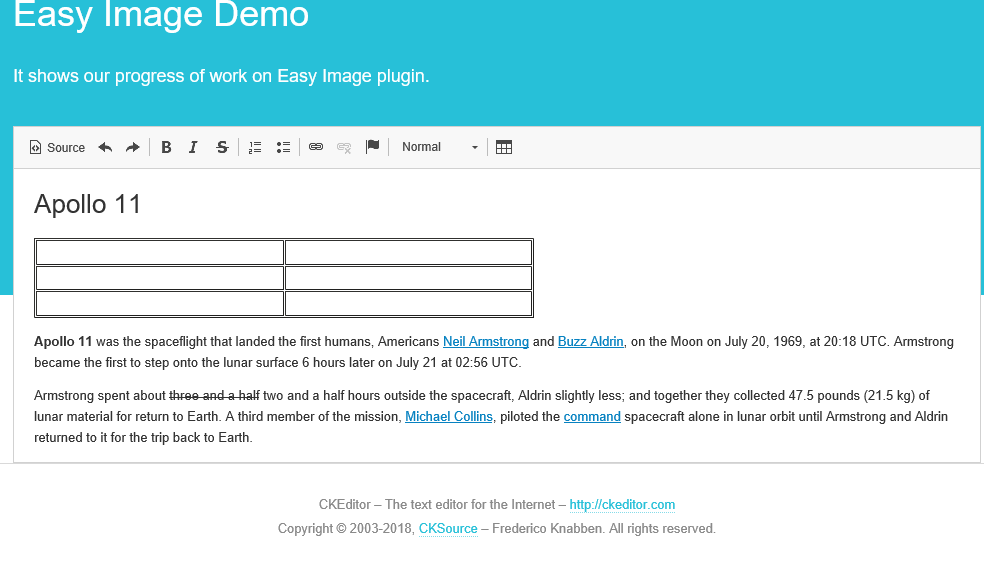The height and width of the screenshot is (588, 984).
Task: Click the struck-through 'three and a half' text
Action: (214, 395)
